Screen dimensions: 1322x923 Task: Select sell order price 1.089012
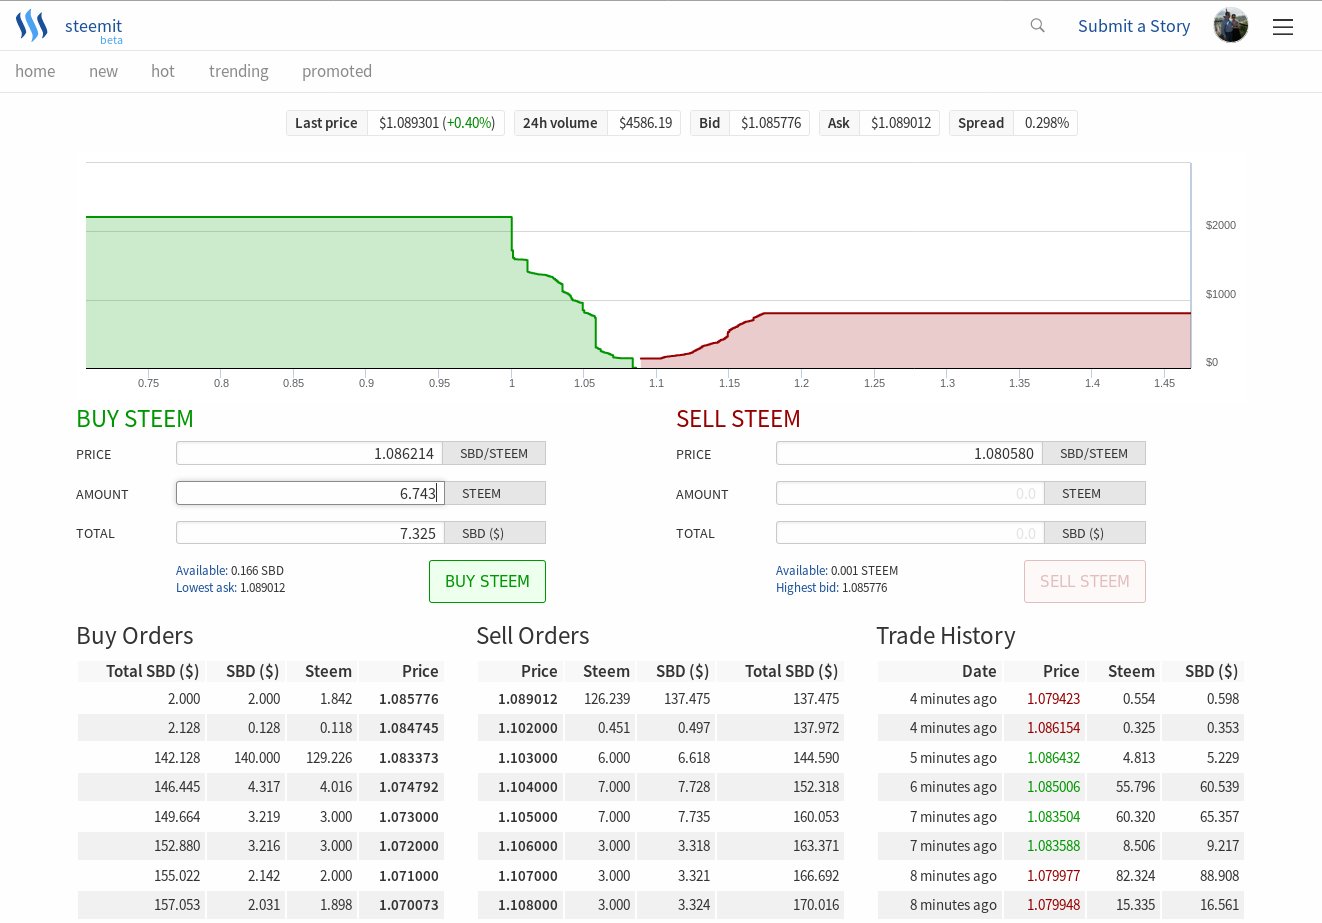(x=528, y=699)
